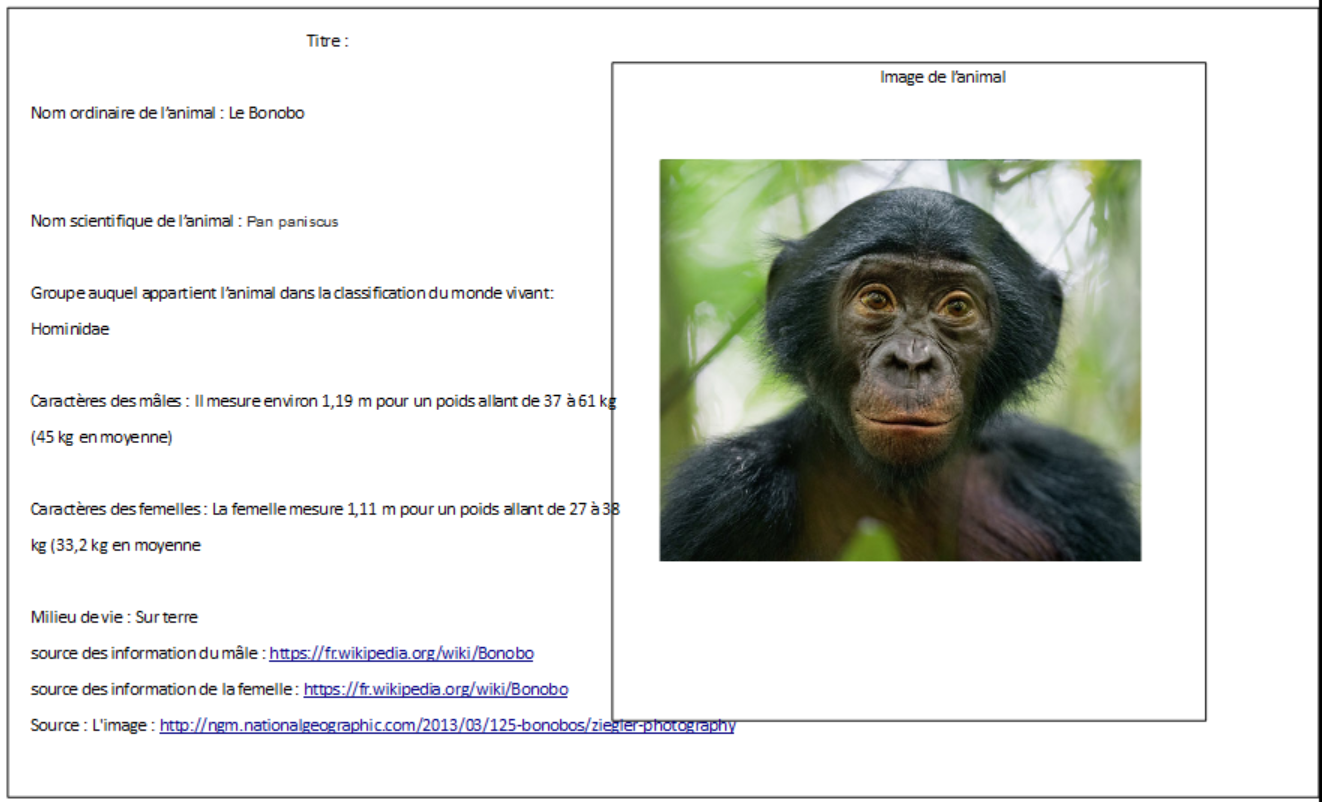
Task: Click the 'Caractères des mâles' line
Action: click(x=110, y=401)
